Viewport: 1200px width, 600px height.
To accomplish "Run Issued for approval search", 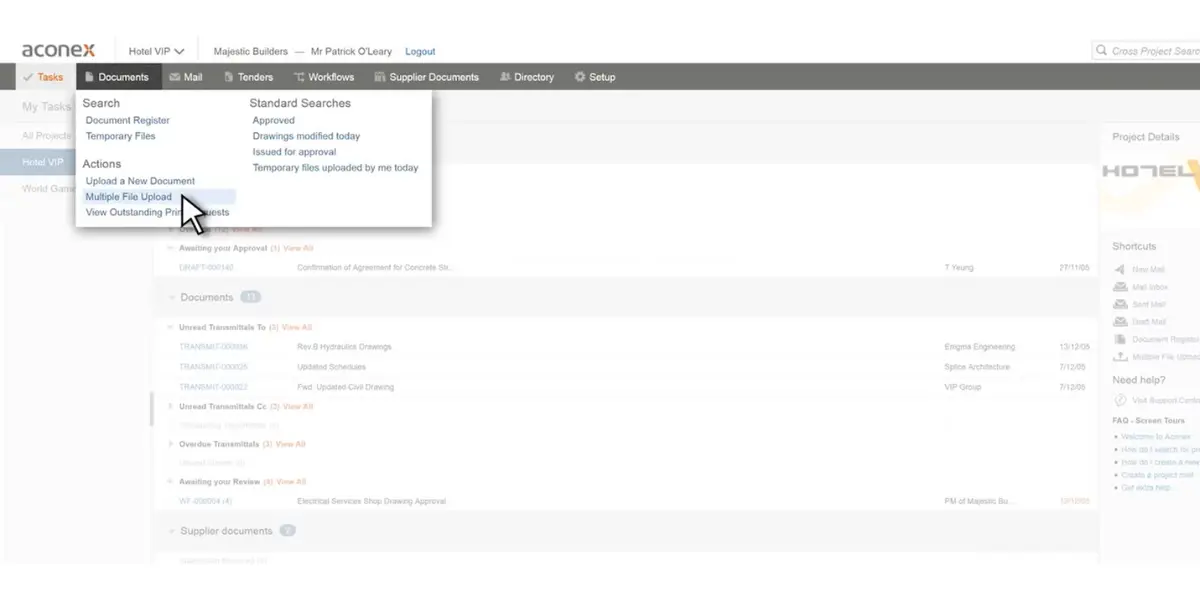I will pyautogui.click(x=294, y=152).
